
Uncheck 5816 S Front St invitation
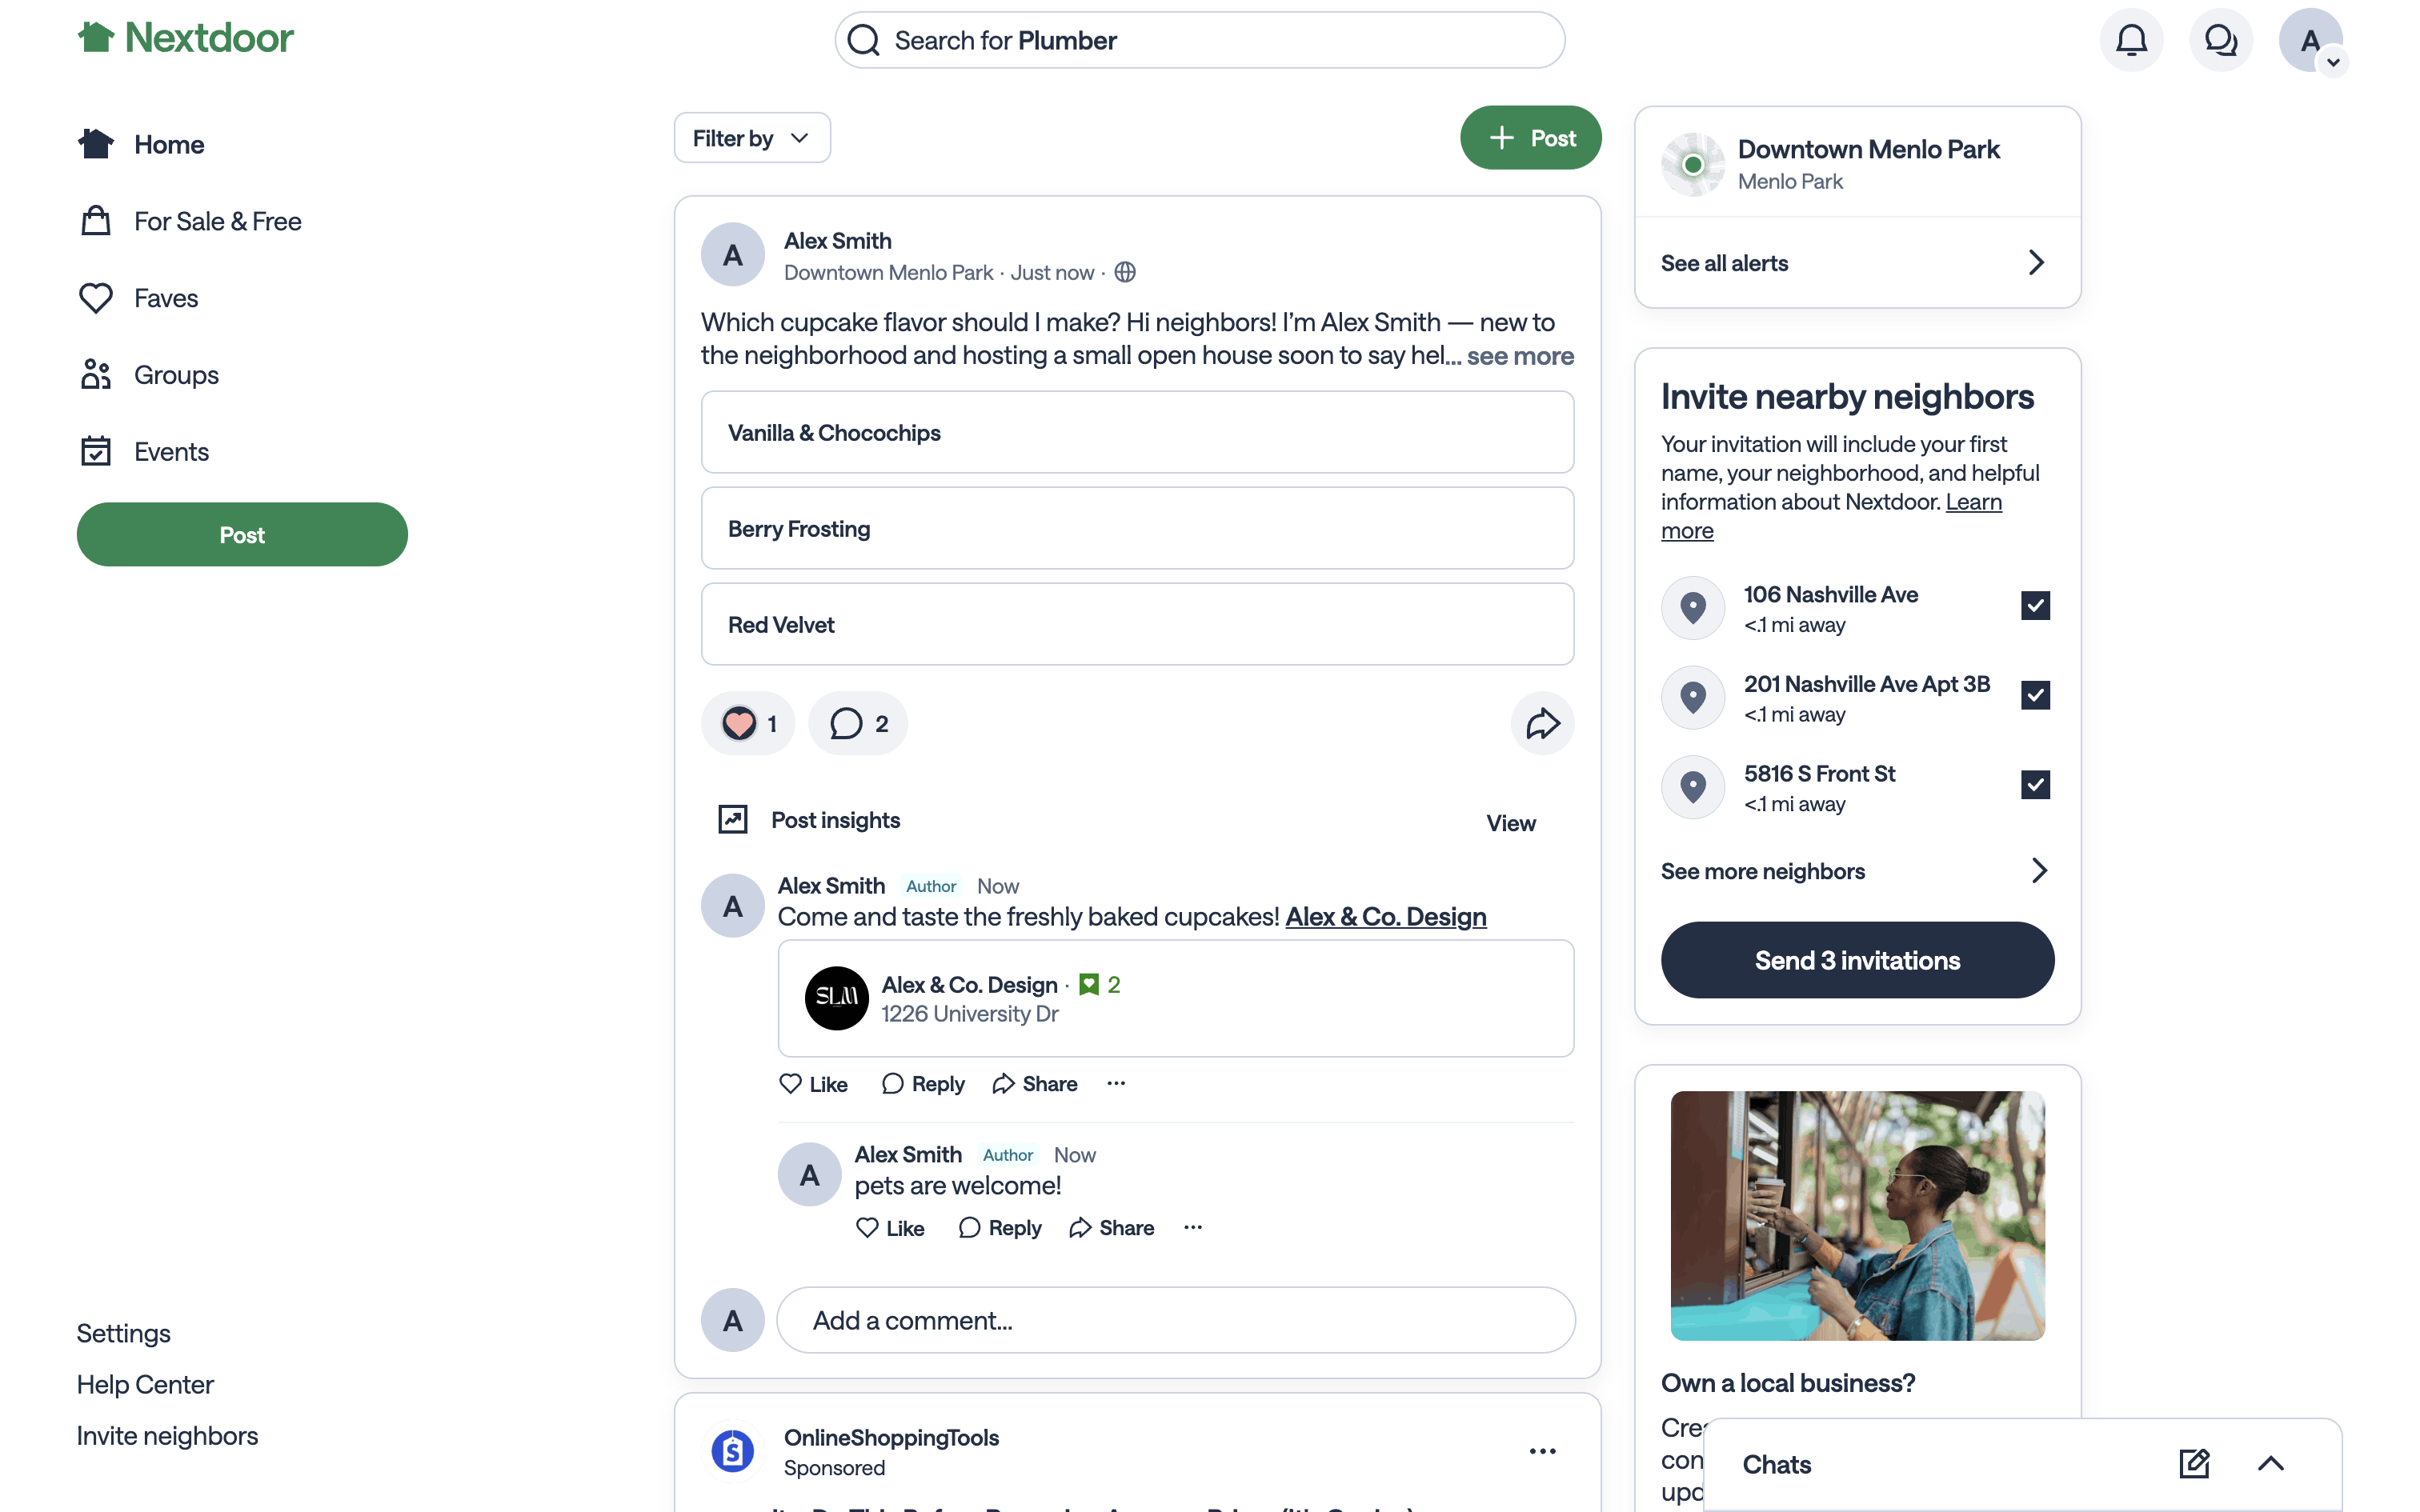(x=2035, y=785)
